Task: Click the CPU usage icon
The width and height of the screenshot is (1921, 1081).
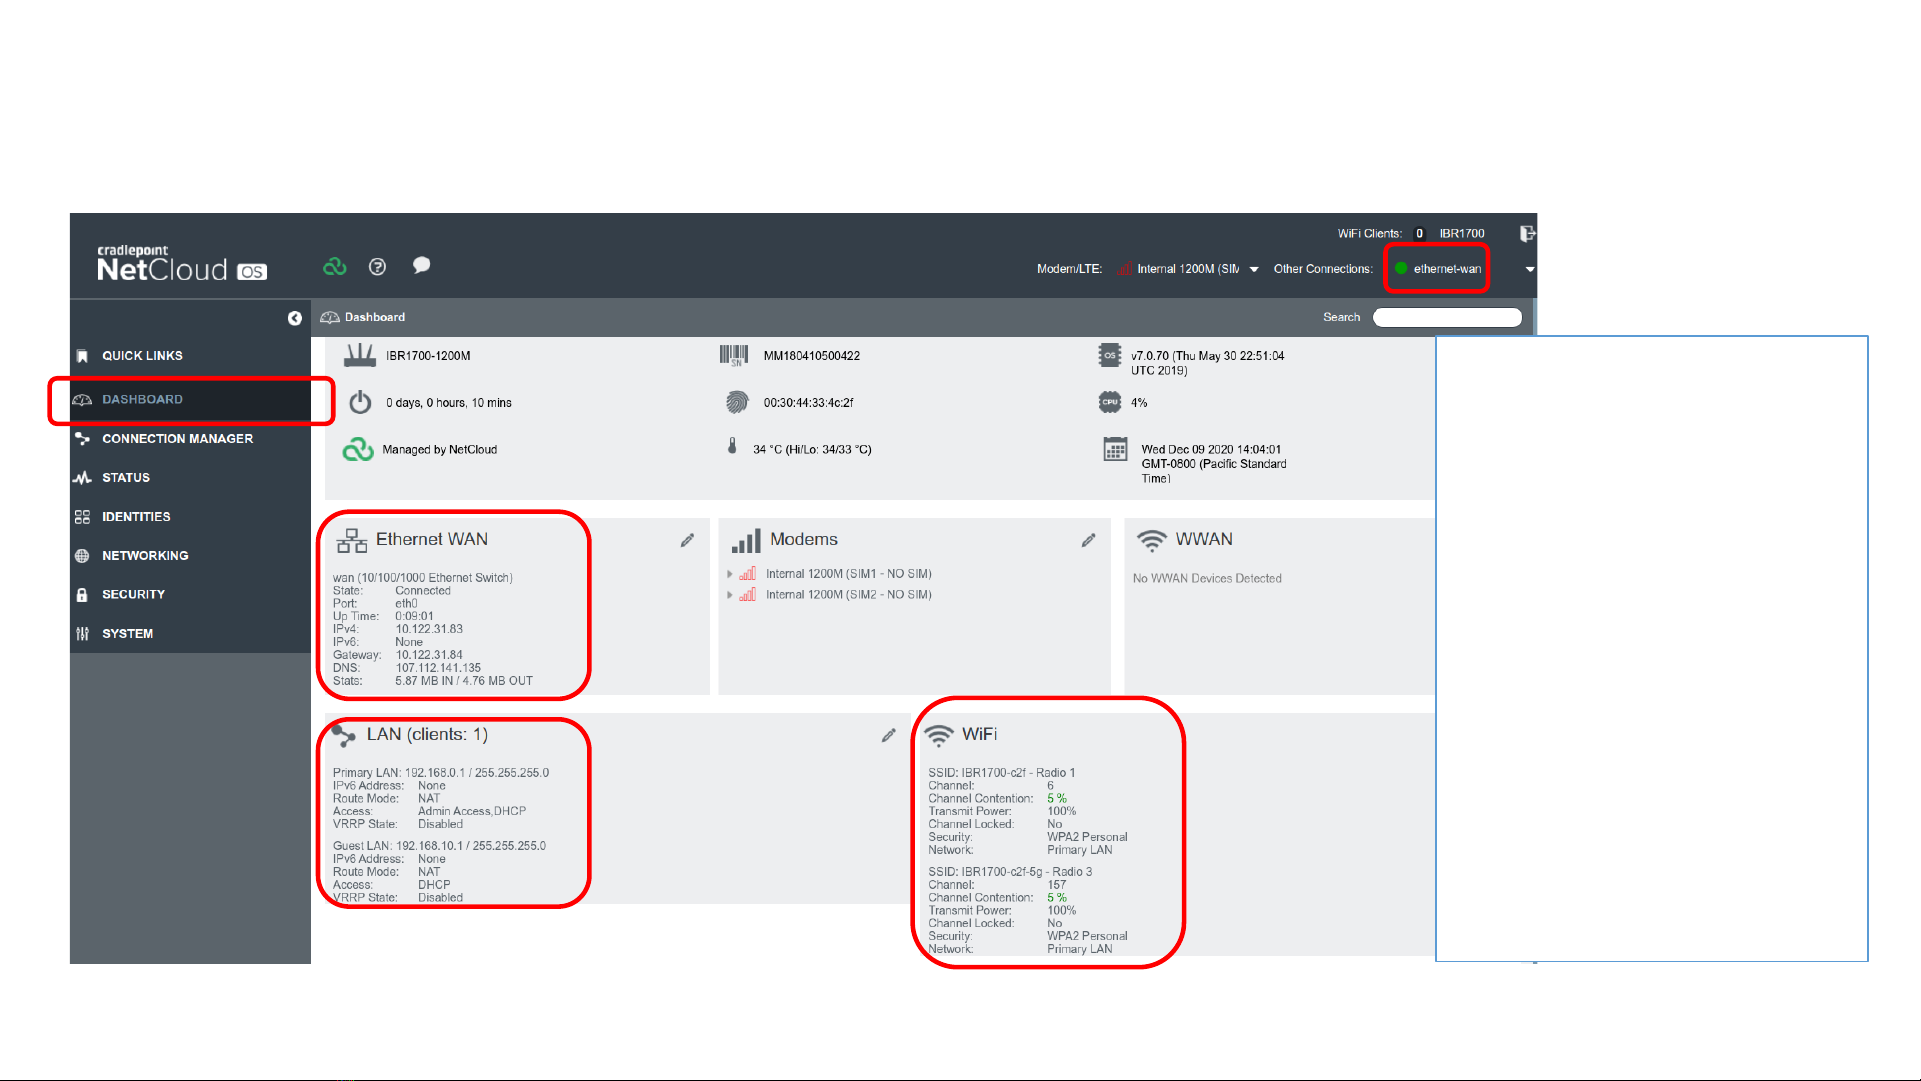Action: pyautogui.click(x=1109, y=402)
